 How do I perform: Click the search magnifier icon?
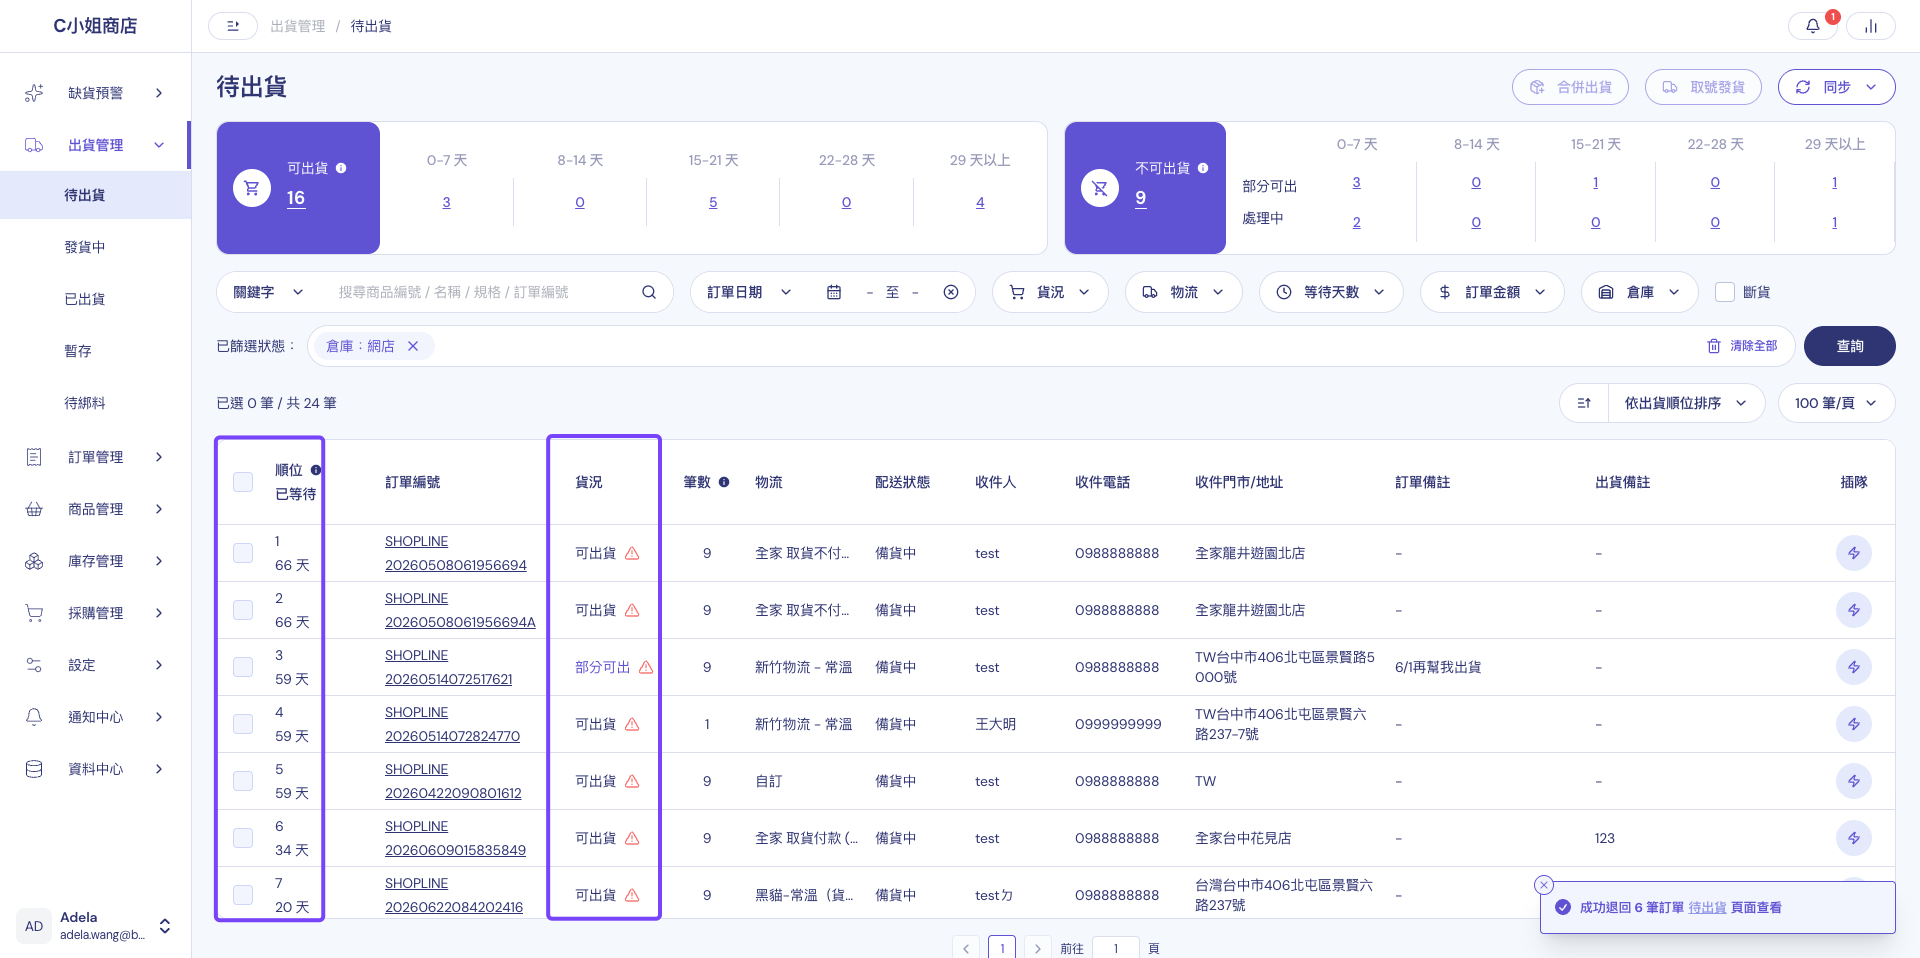tap(649, 292)
